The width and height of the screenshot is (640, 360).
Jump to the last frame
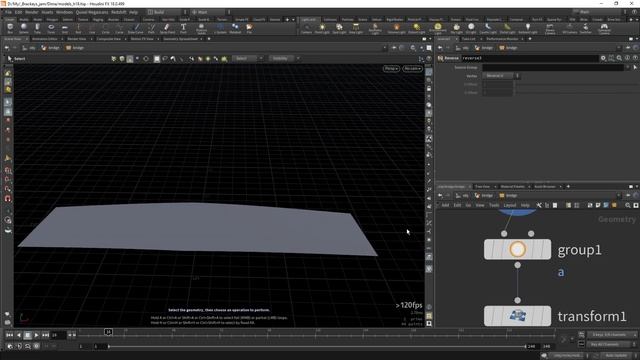pos(45,335)
